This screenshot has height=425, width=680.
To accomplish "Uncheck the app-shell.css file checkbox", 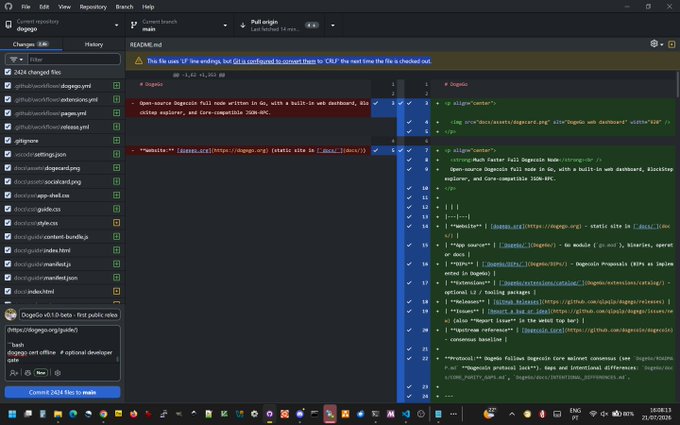I will point(8,195).
